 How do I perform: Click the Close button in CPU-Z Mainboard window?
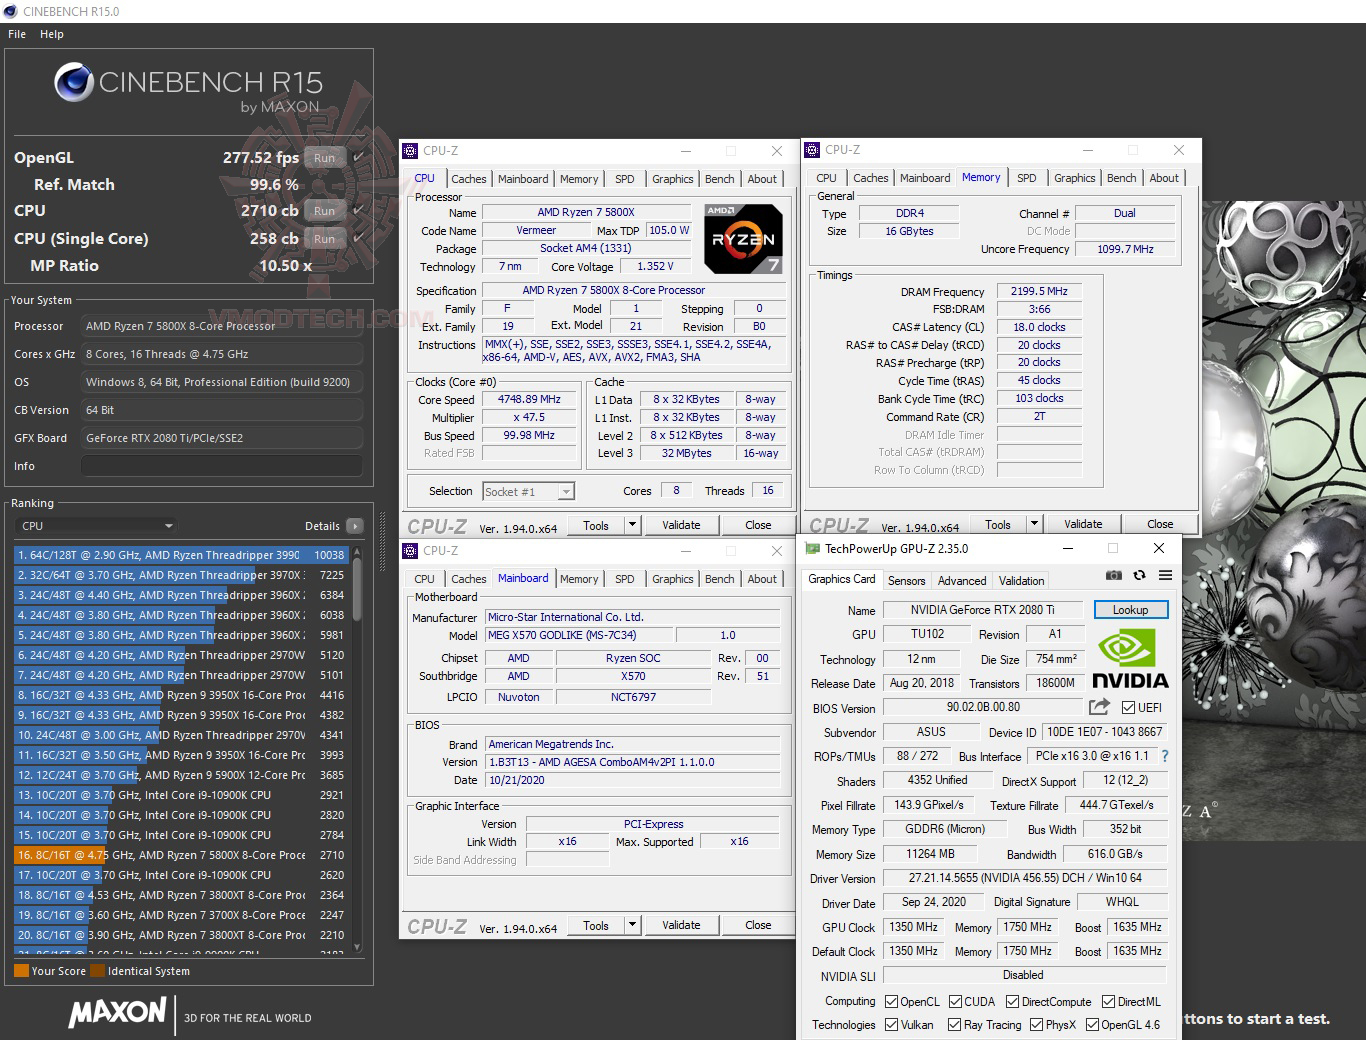(x=758, y=925)
